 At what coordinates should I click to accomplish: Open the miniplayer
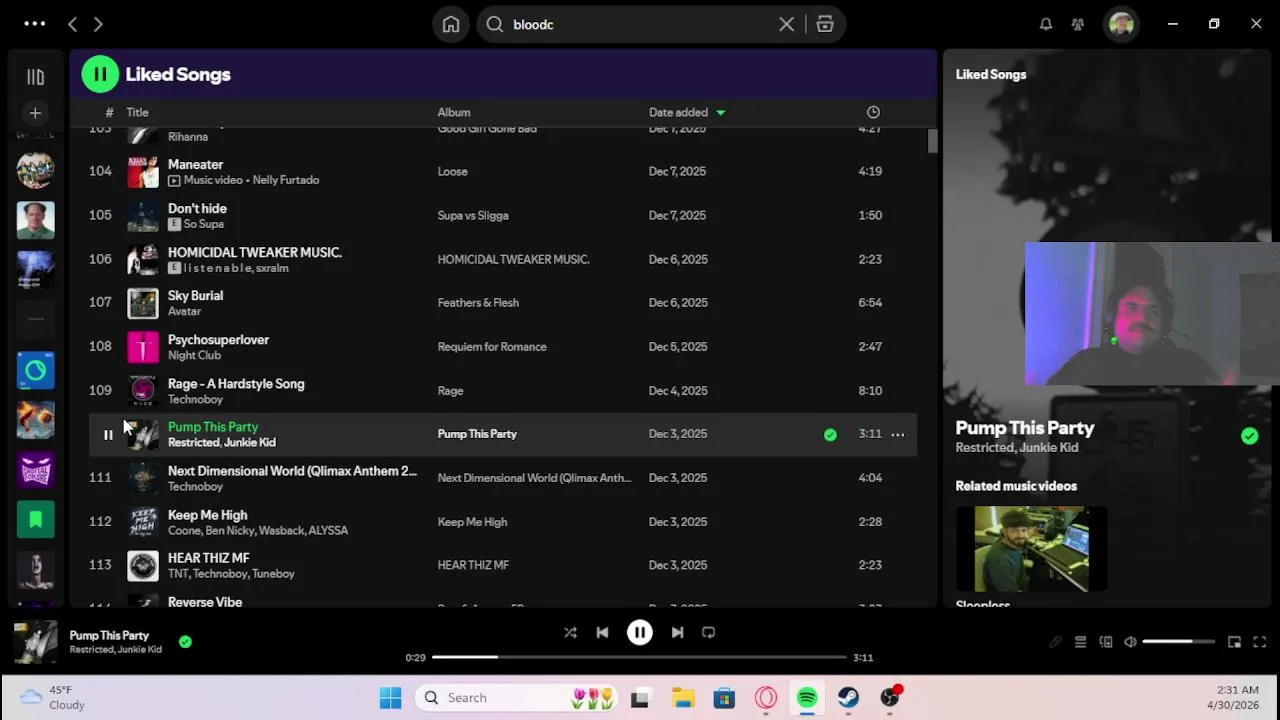1234,642
